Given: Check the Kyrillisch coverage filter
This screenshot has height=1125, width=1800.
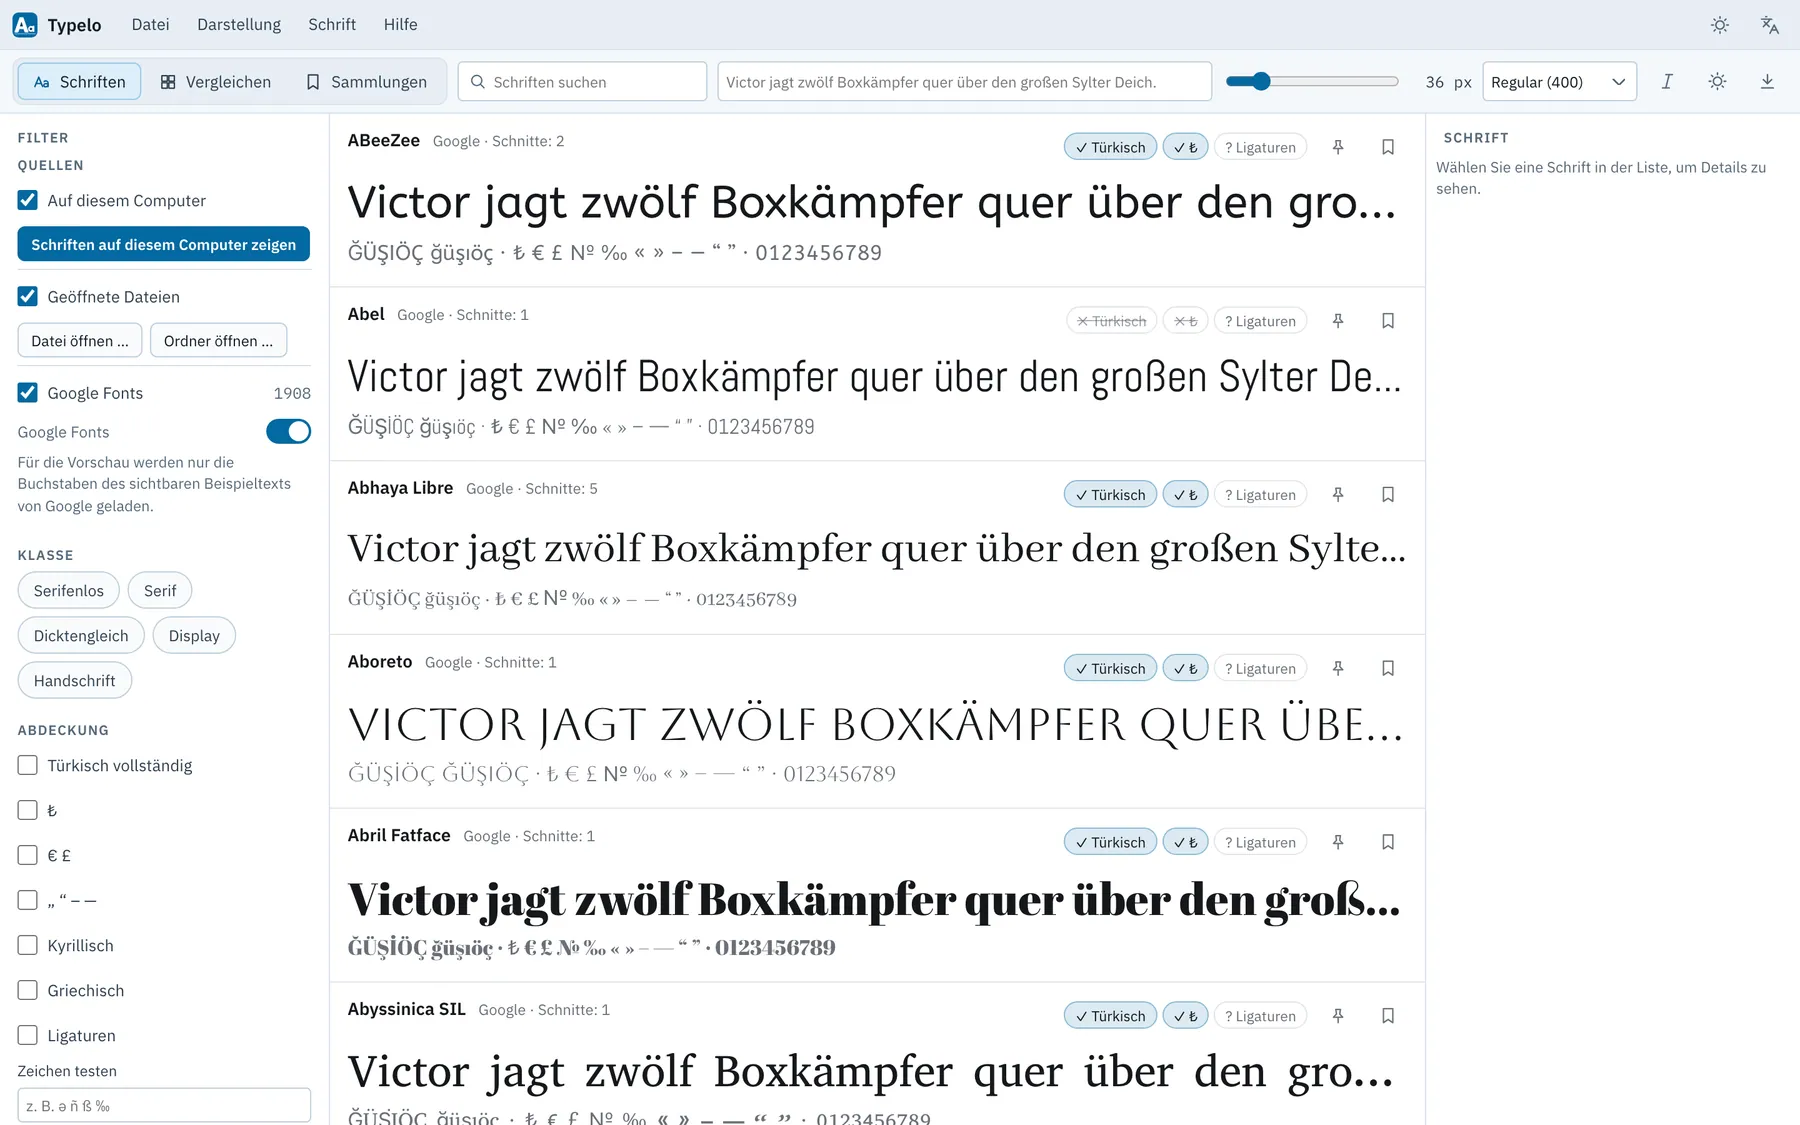Looking at the screenshot, I should tap(28, 945).
